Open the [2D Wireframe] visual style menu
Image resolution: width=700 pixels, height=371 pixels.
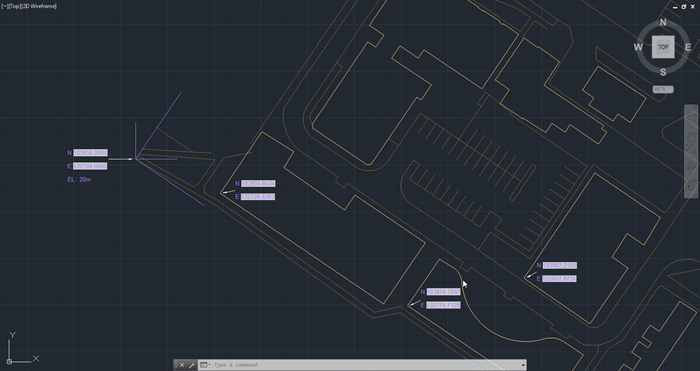pyautogui.click(x=39, y=6)
